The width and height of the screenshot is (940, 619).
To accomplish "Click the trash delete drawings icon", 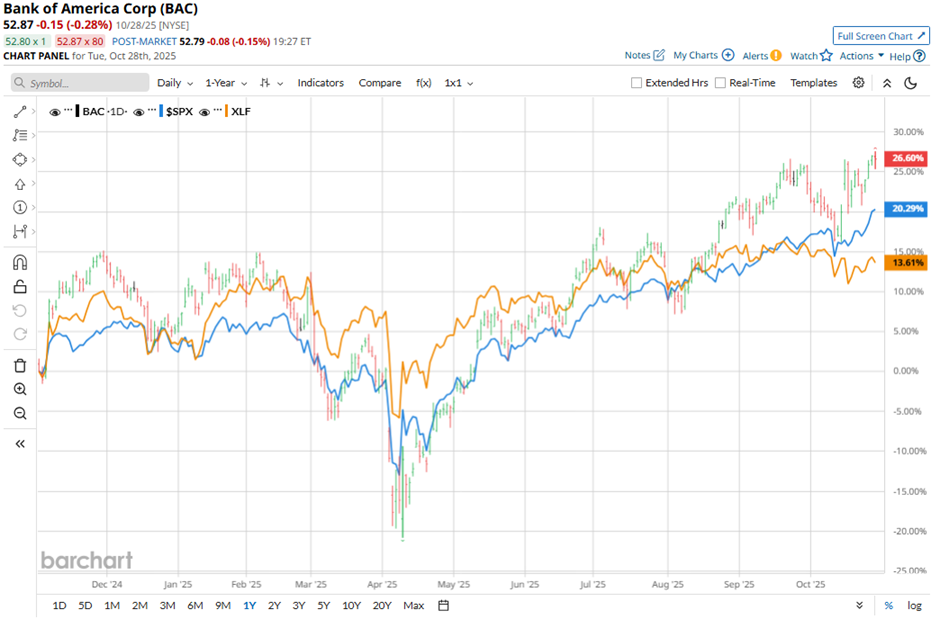I will (20, 365).
